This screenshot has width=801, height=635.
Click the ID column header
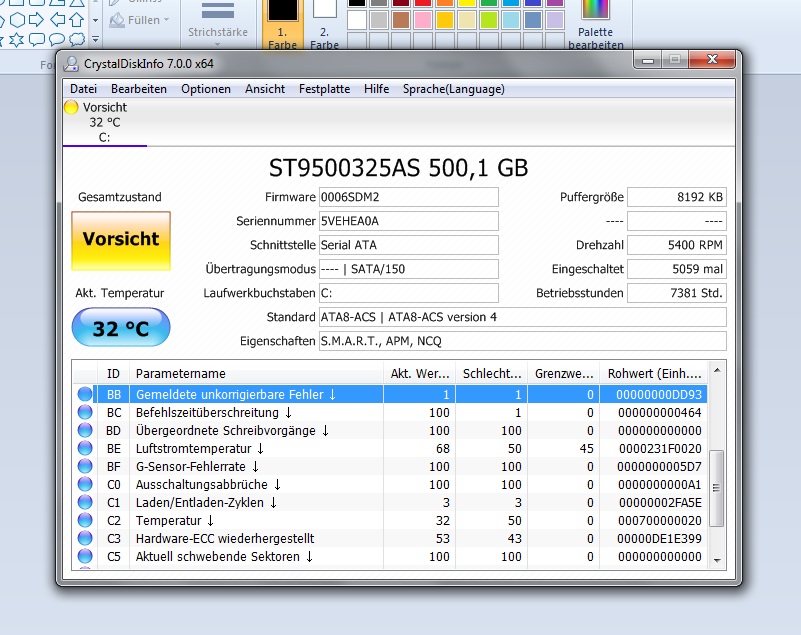(113, 373)
